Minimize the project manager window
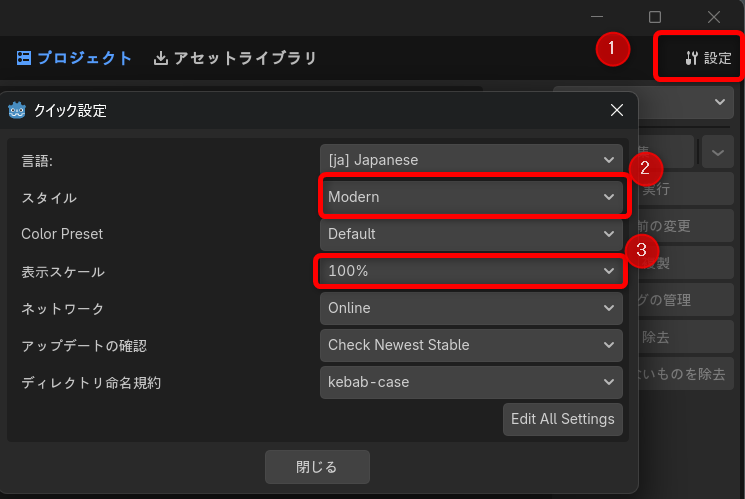The width and height of the screenshot is (745, 499). pos(596,17)
